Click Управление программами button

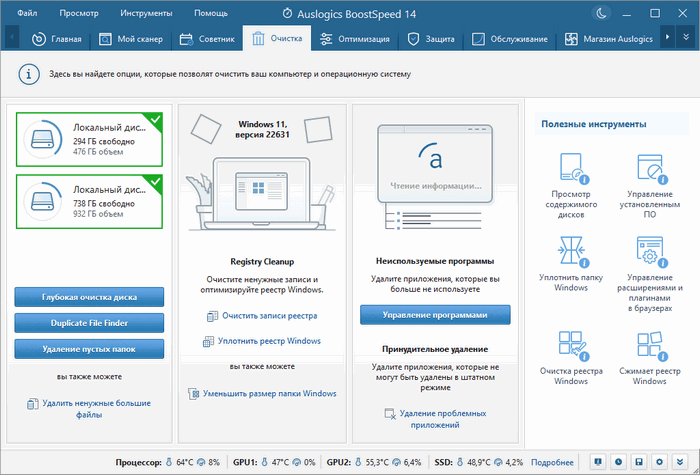pyautogui.click(x=435, y=315)
